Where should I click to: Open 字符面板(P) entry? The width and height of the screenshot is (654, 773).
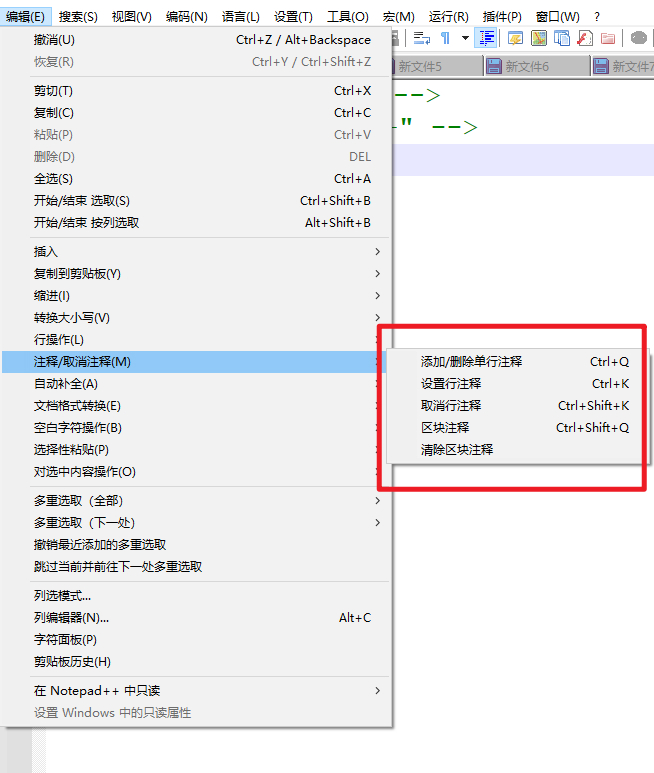click(196, 640)
